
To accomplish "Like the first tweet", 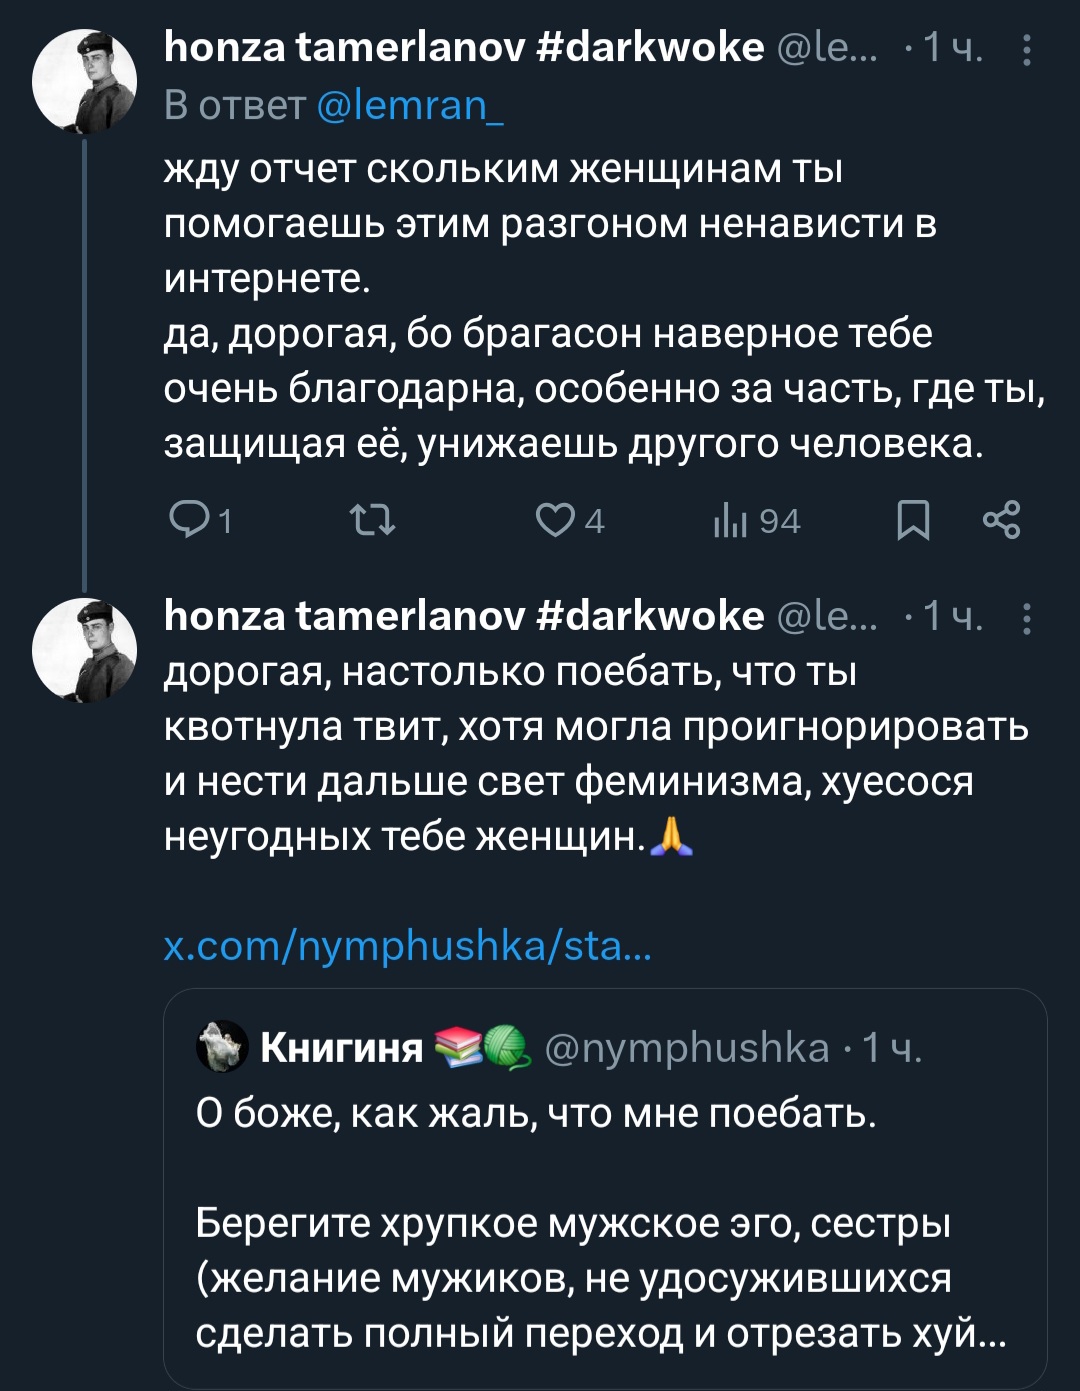I will tap(556, 520).
